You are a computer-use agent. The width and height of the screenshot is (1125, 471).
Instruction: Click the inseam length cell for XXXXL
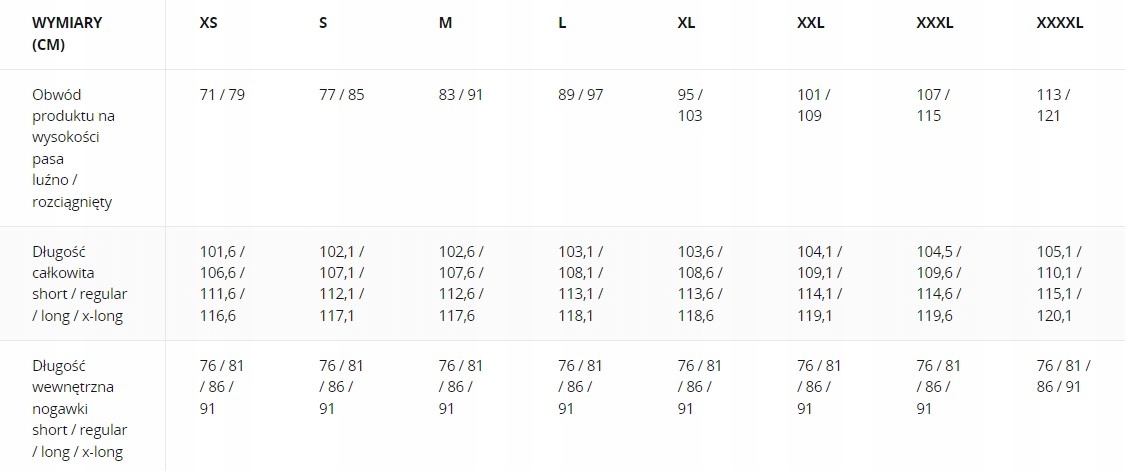pyautogui.click(x=1064, y=376)
